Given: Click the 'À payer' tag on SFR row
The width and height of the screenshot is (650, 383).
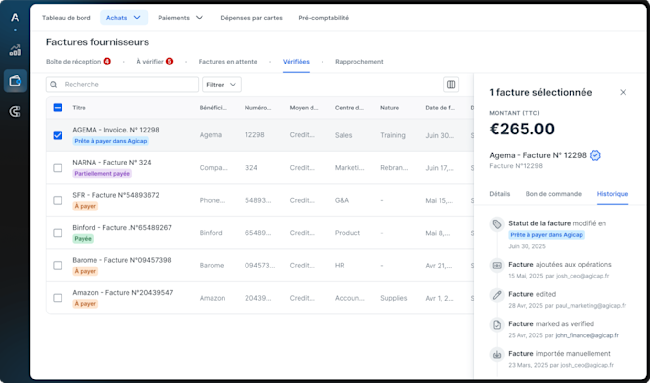Looking at the screenshot, I should point(85,206).
